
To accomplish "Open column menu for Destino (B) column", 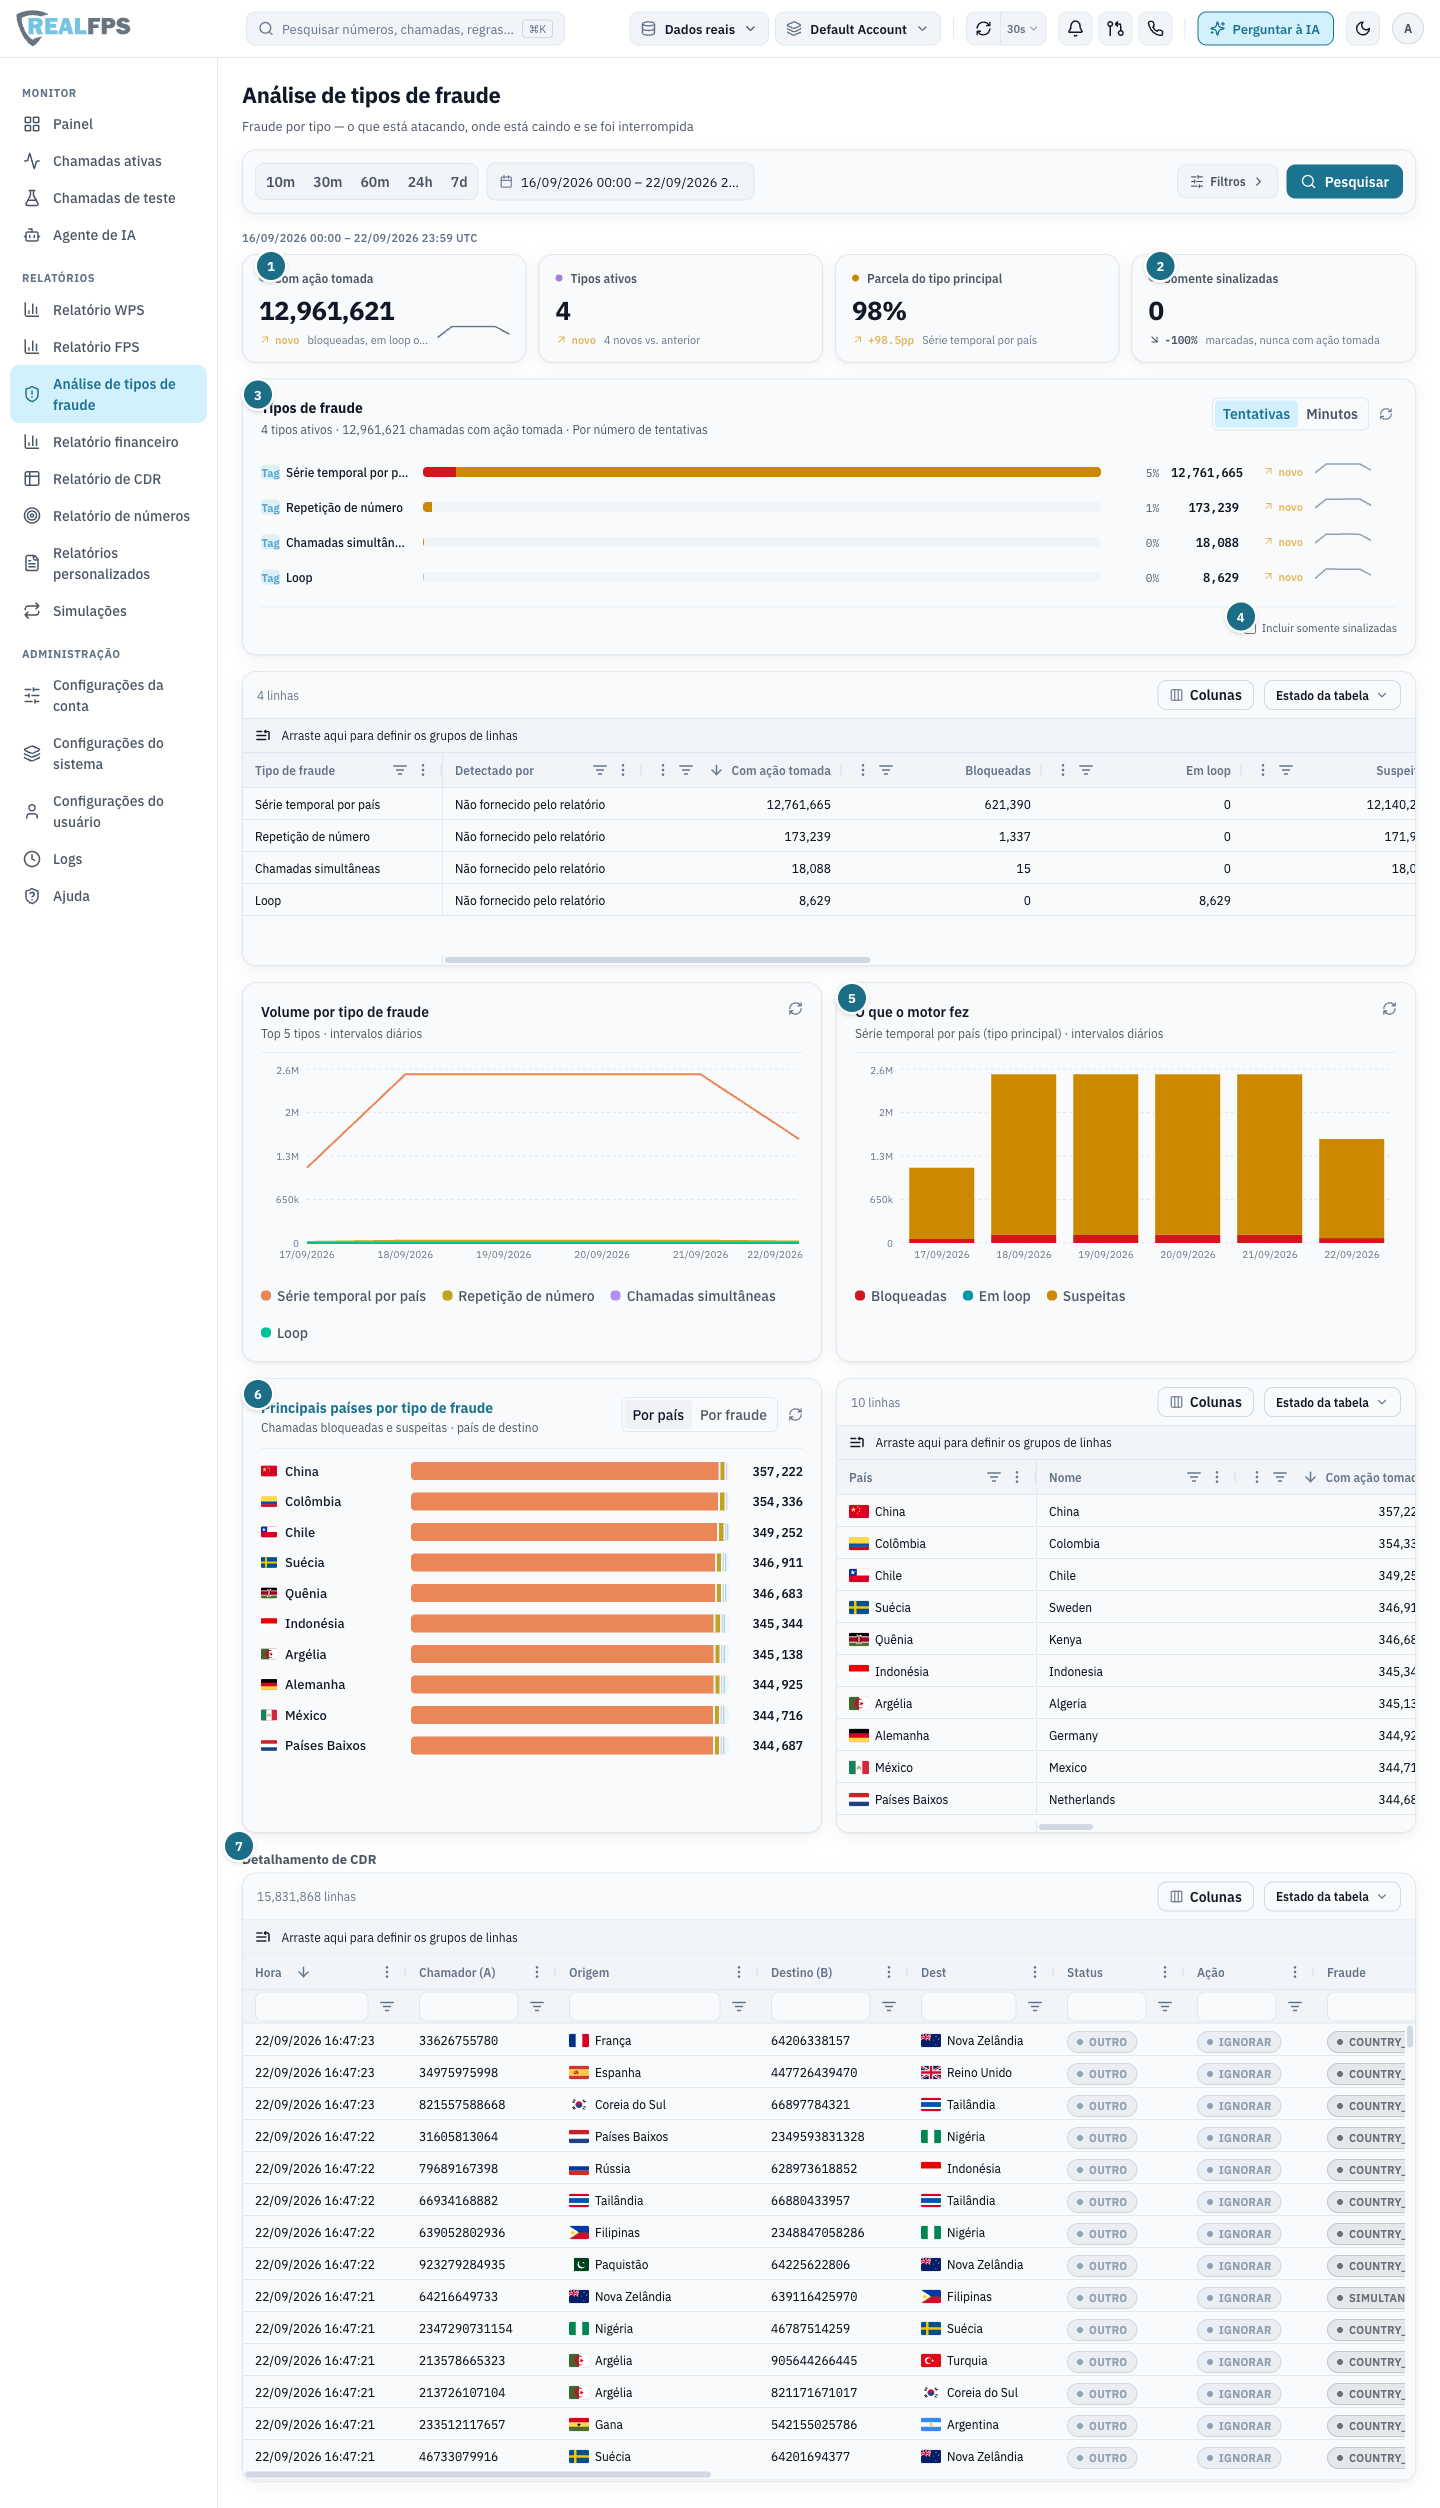I will tap(889, 1973).
